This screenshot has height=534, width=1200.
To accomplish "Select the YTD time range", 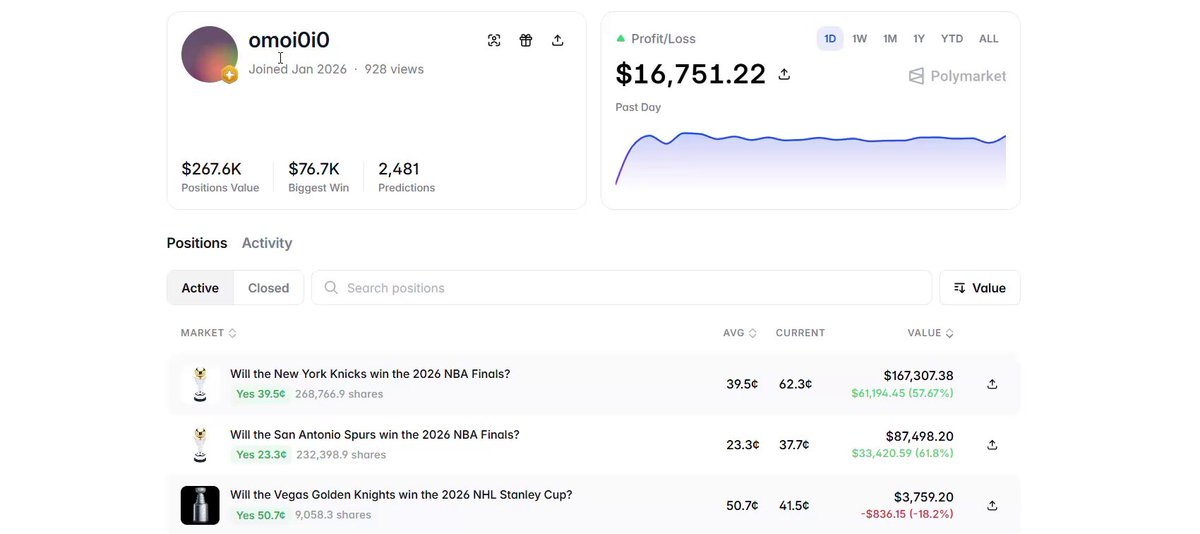I will pos(952,39).
